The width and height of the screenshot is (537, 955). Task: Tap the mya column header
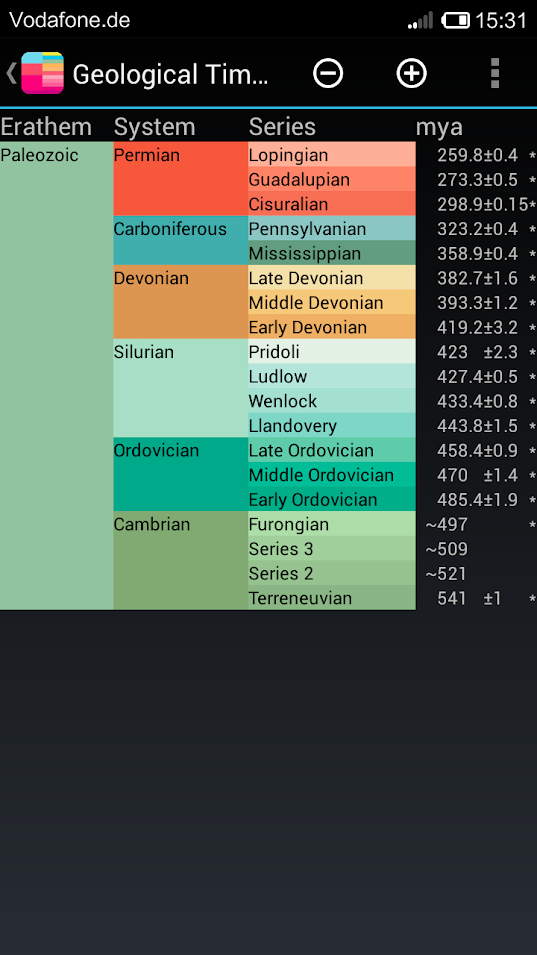pyautogui.click(x=439, y=127)
